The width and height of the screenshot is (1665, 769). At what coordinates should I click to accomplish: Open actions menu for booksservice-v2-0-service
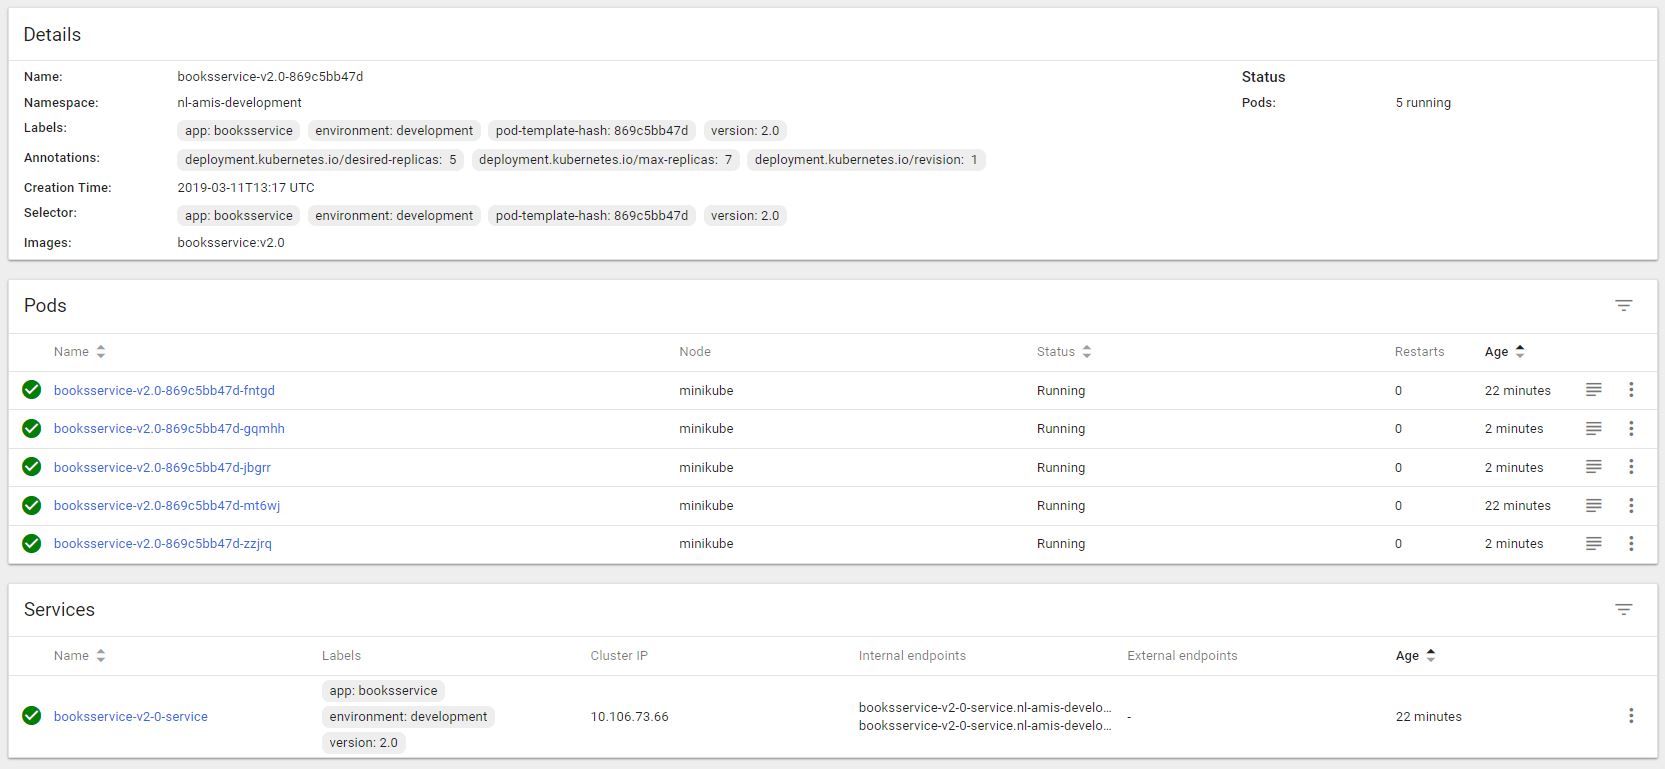(1630, 716)
